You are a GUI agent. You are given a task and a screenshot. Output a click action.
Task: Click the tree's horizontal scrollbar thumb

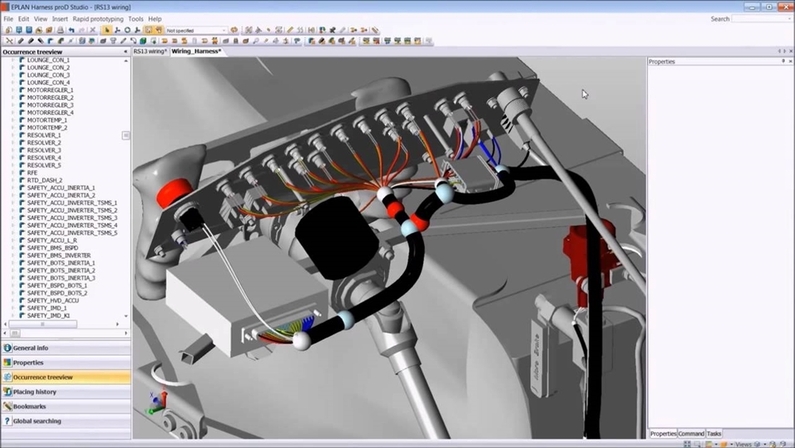43,324
